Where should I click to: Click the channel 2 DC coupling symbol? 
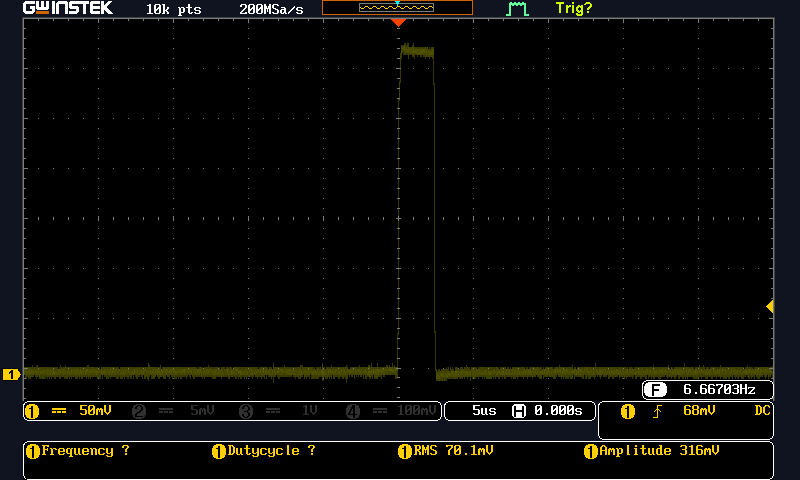[x=166, y=411]
